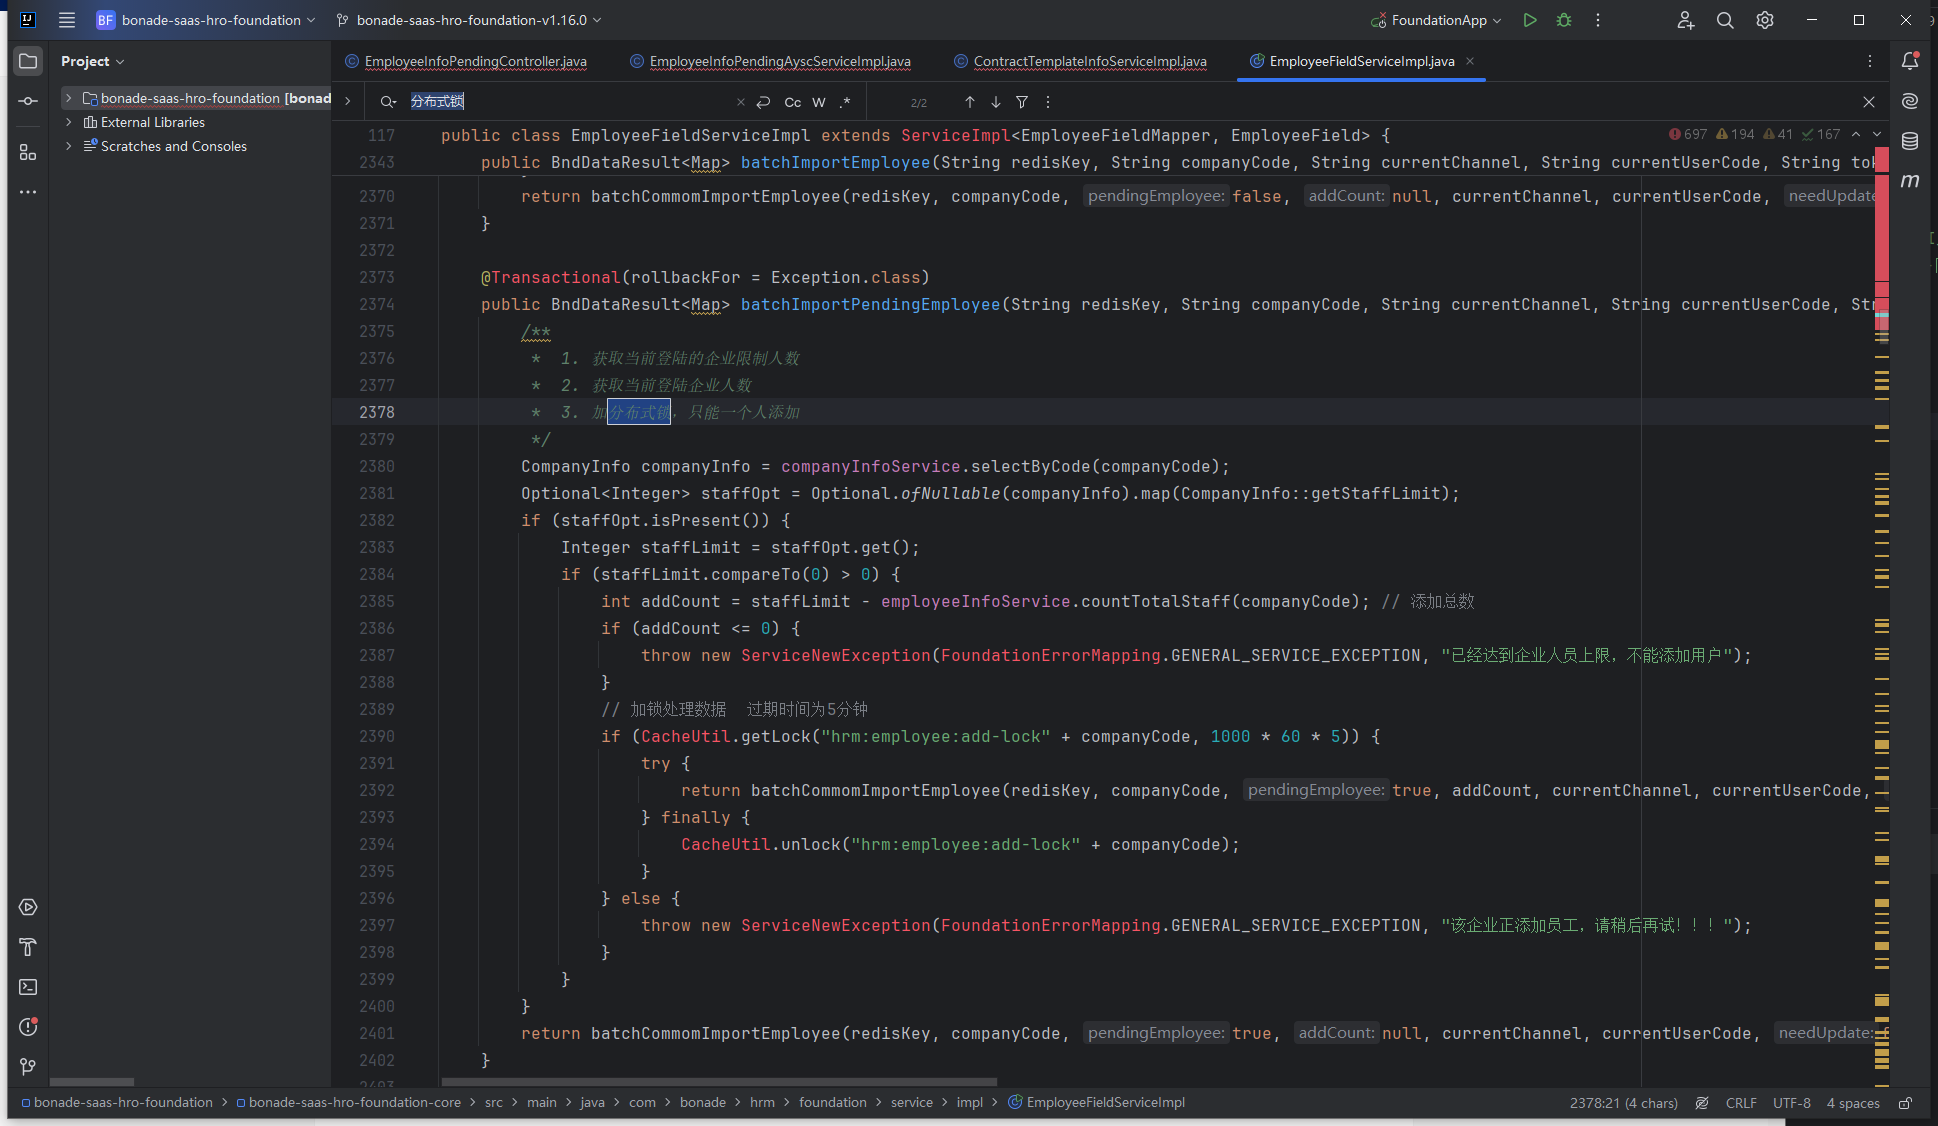Show more tool windows ellipsis

point(28,192)
